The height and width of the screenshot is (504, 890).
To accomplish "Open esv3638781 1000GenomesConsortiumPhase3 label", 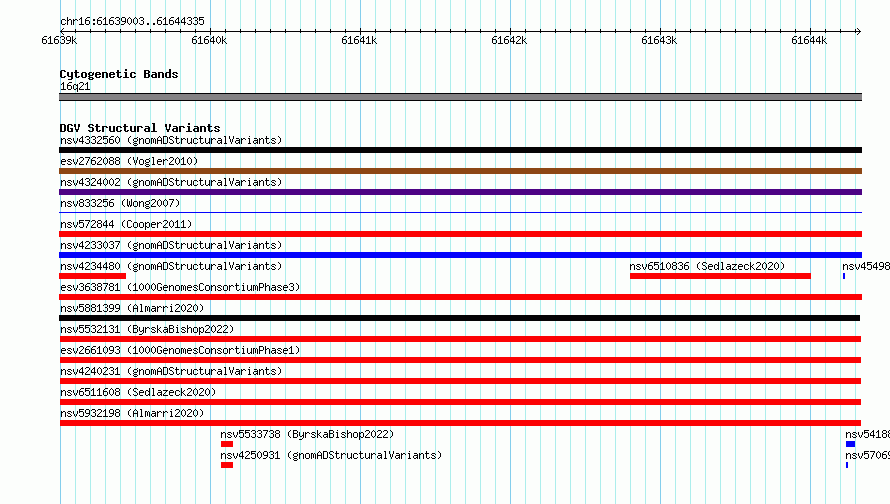I will coord(180,287).
